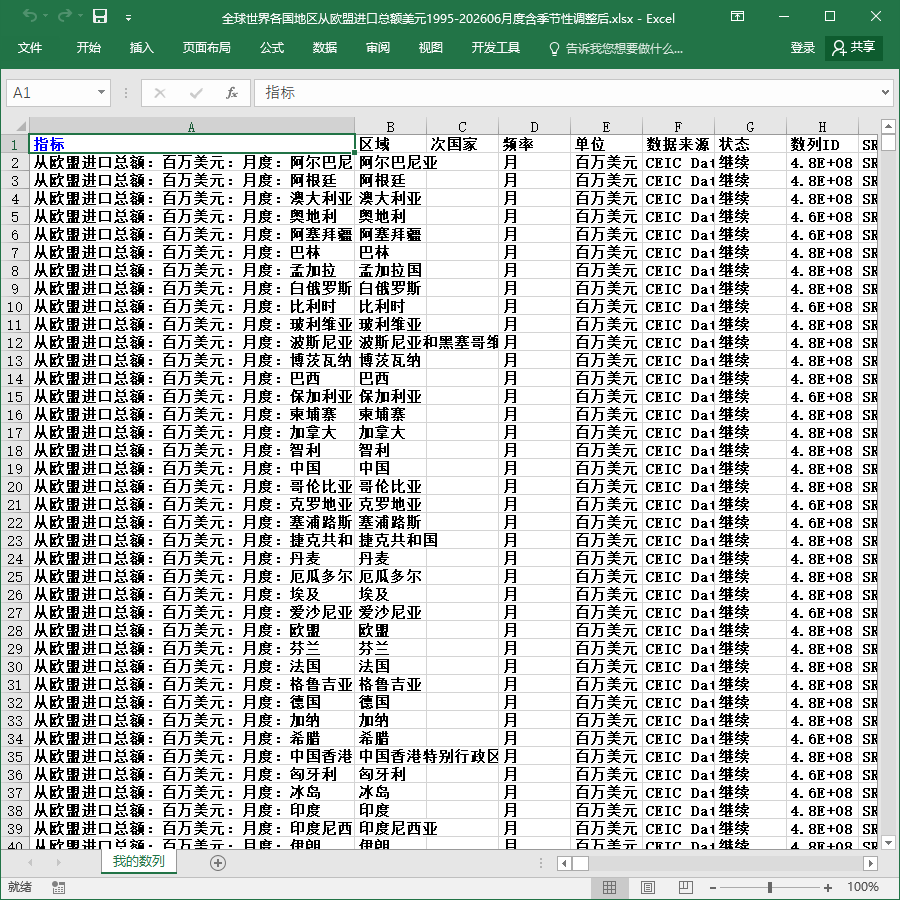This screenshot has width=900, height=900.
Task: Click the 登录 sign-in link
Action: [802, 48]
